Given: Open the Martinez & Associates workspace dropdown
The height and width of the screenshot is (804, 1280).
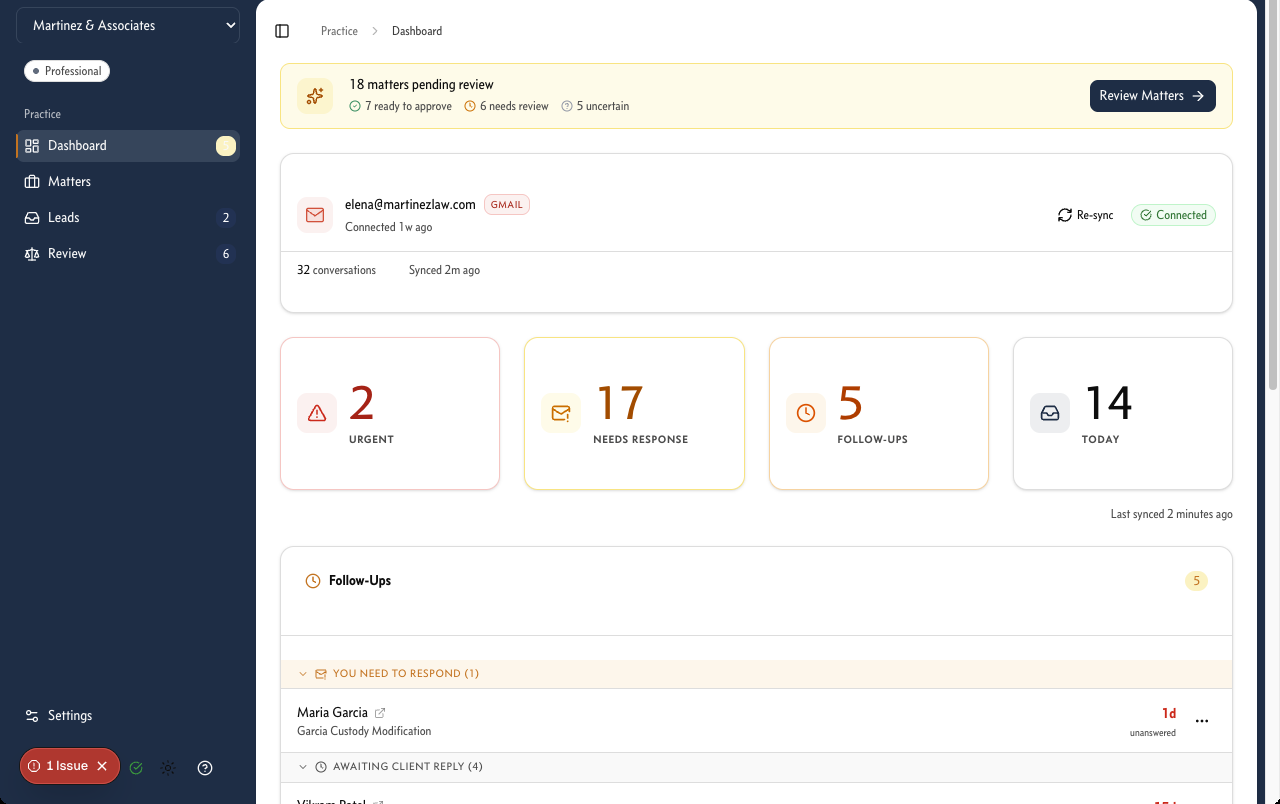Looking at the screenshot, I should [128, 26].
